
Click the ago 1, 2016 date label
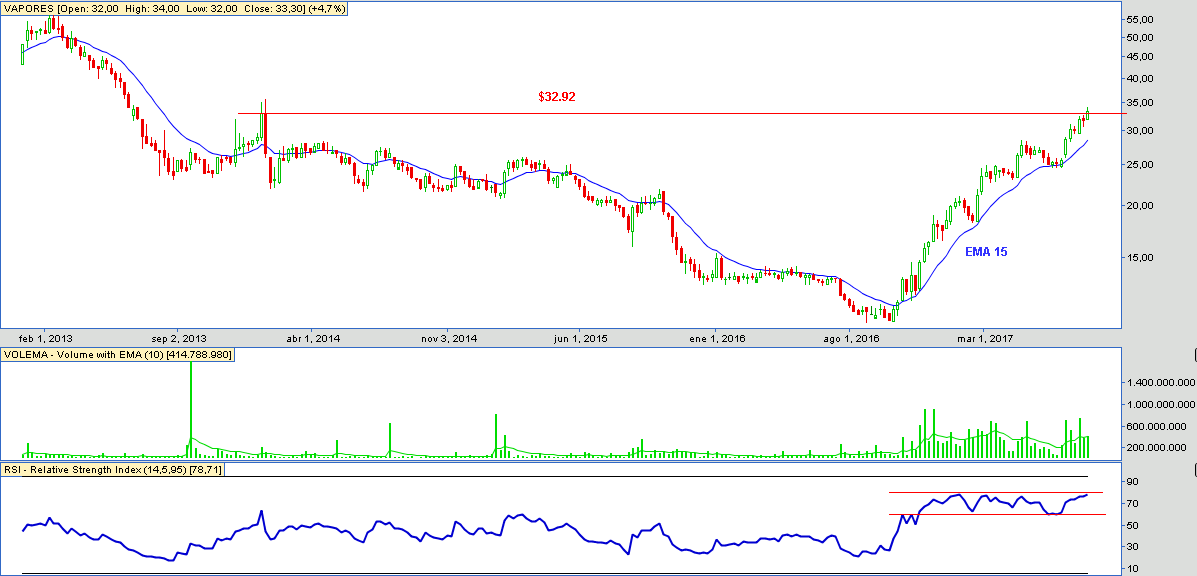coord(852,337)
